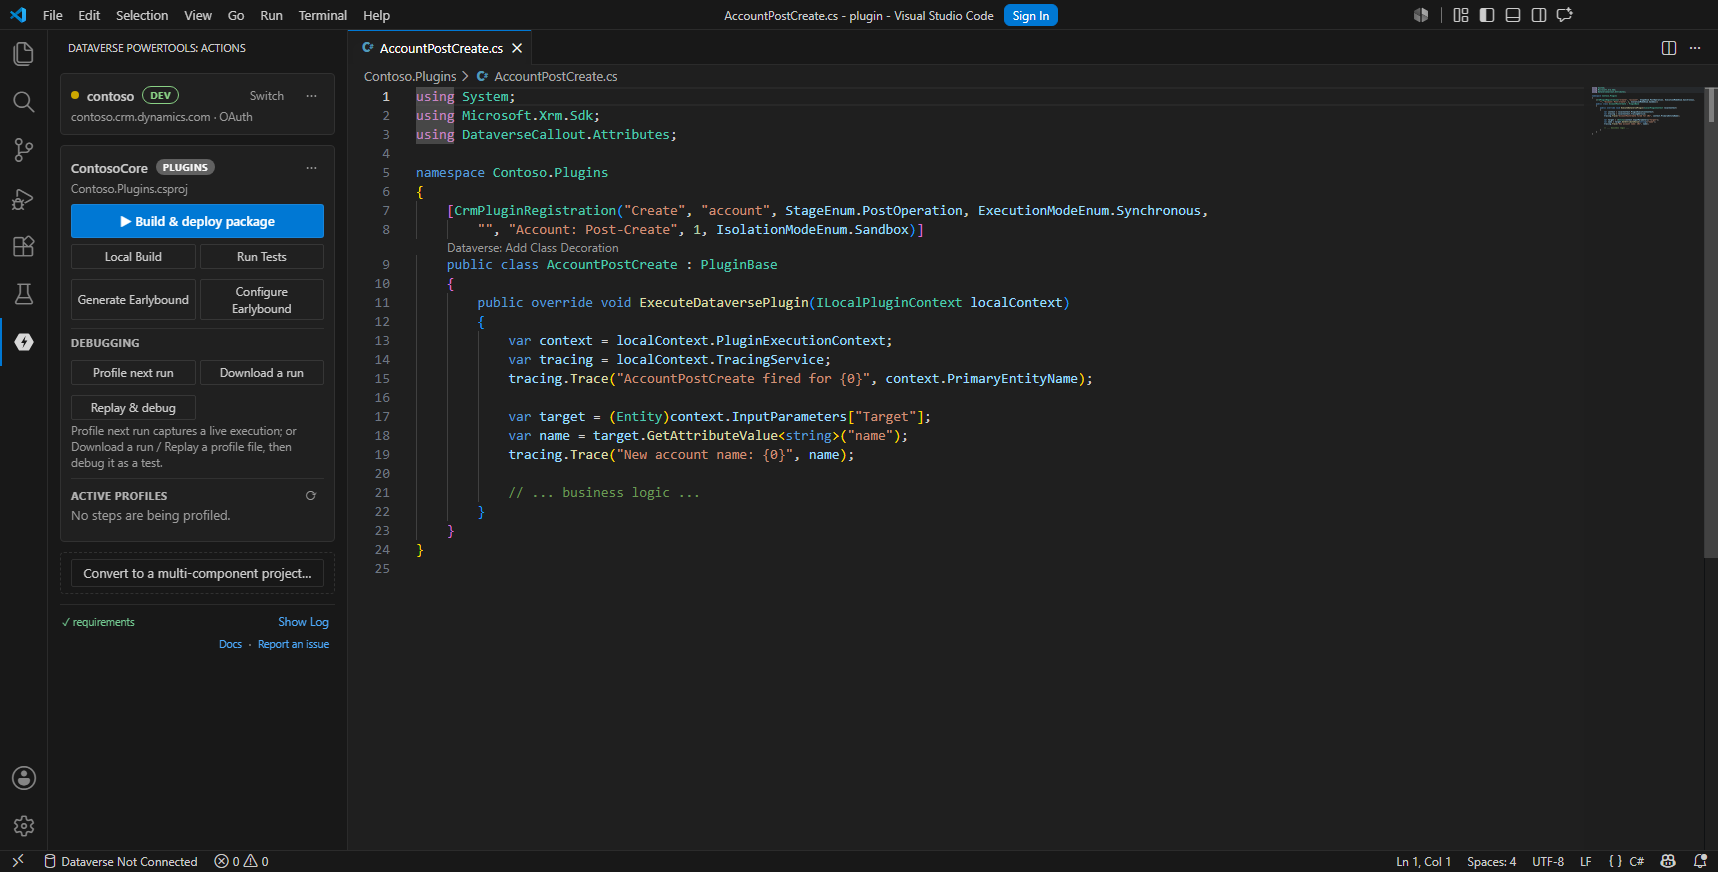Screen dimensions: 1718x872
Task: Open contoso environment more options menu
Action: point(311,96)
